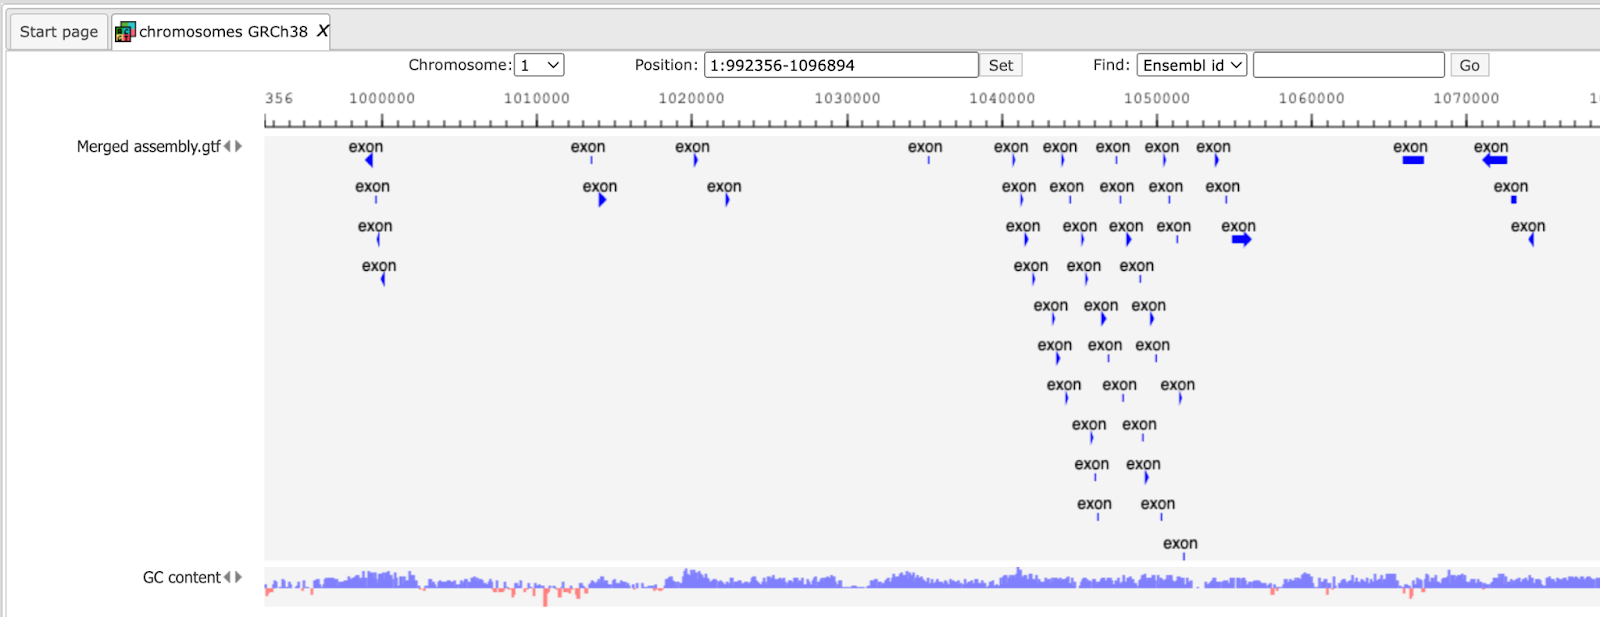
Task: Click the Find search text field
Action: (x=1348, y=65)
